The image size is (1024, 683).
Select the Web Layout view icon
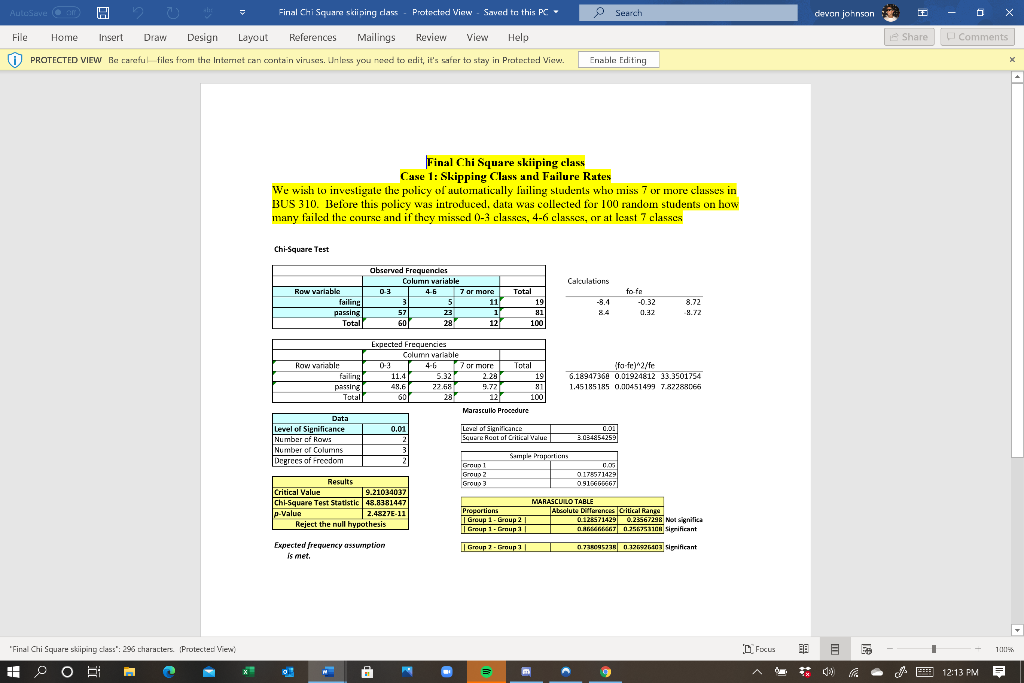[x=866, y=648]
